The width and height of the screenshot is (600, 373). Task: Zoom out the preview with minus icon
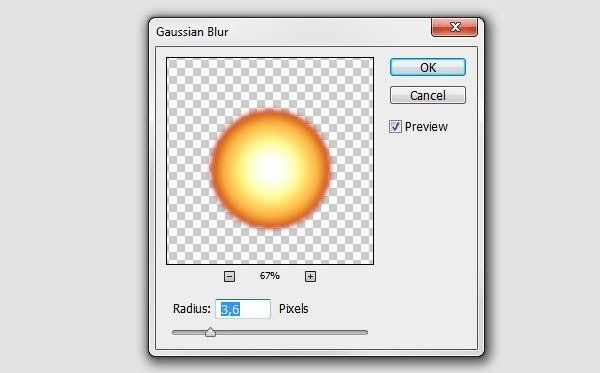point(229,276)
